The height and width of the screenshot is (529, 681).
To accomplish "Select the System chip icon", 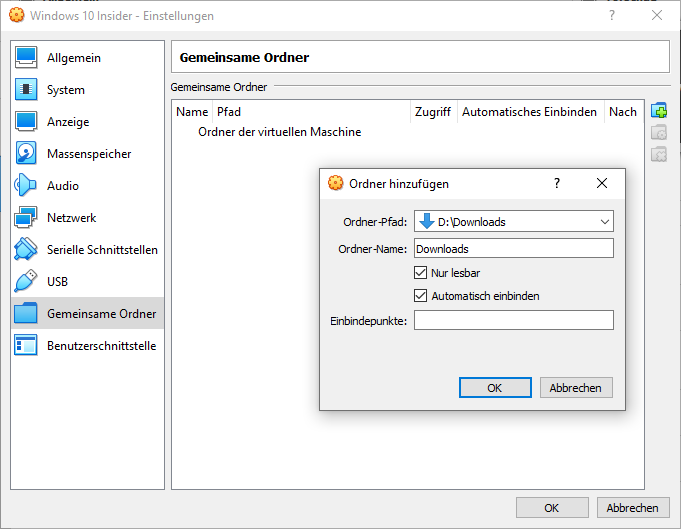I will coord(27,90).
